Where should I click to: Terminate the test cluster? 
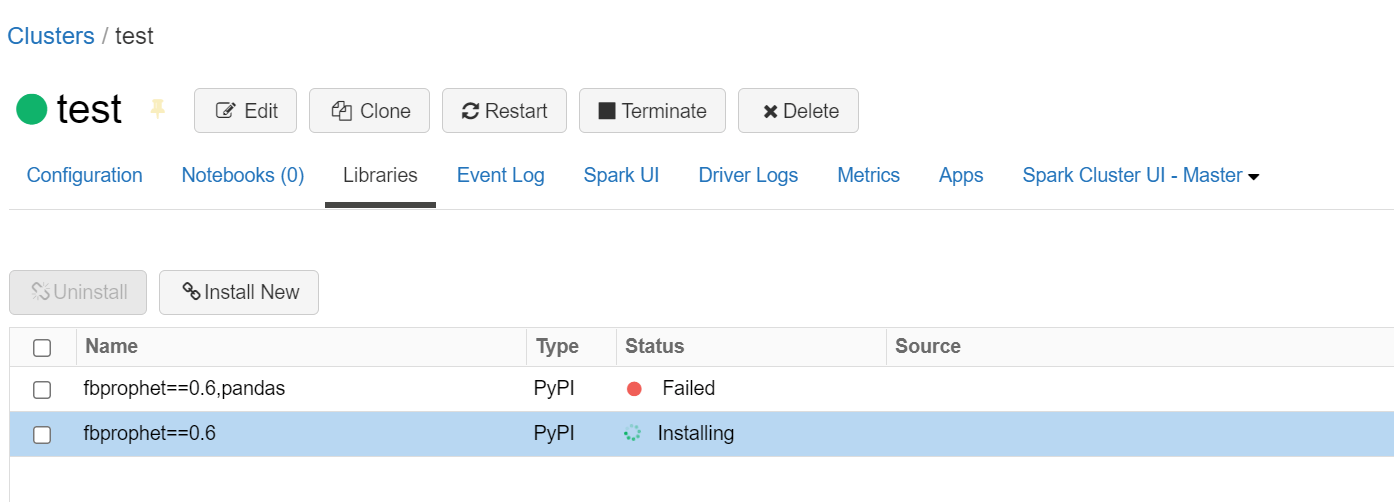pyautogui.click(x=652, y=111)
